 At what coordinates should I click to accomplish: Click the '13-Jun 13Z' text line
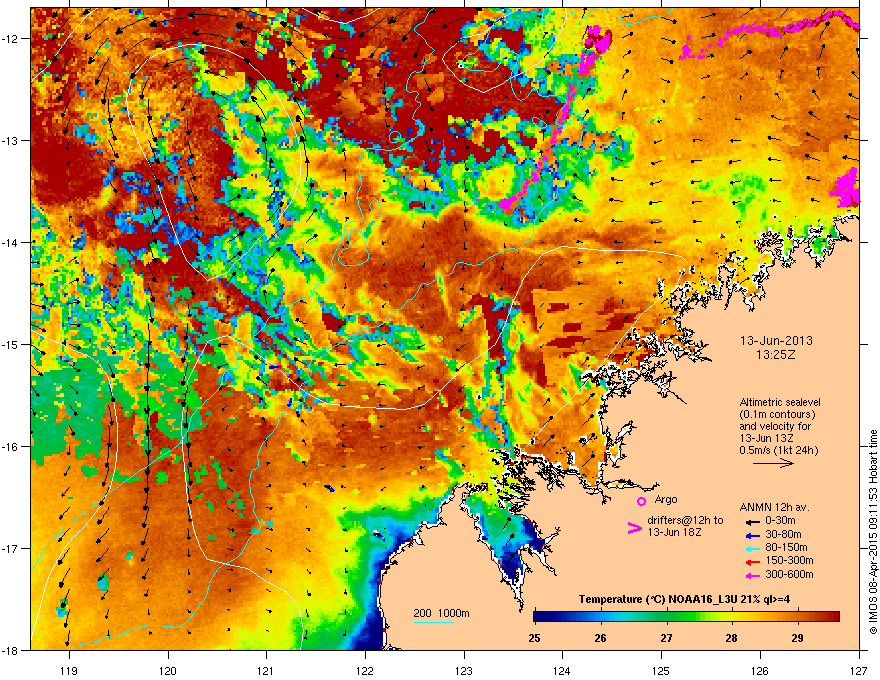pyautogui.click(x=766, y=438)
